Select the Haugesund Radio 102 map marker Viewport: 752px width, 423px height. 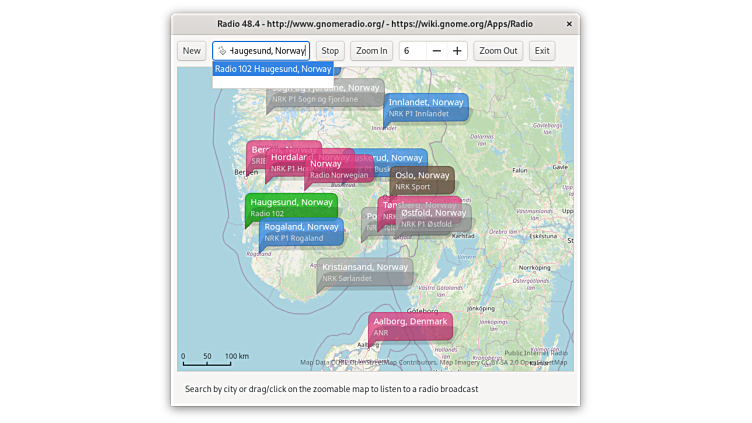click(291, 207)
